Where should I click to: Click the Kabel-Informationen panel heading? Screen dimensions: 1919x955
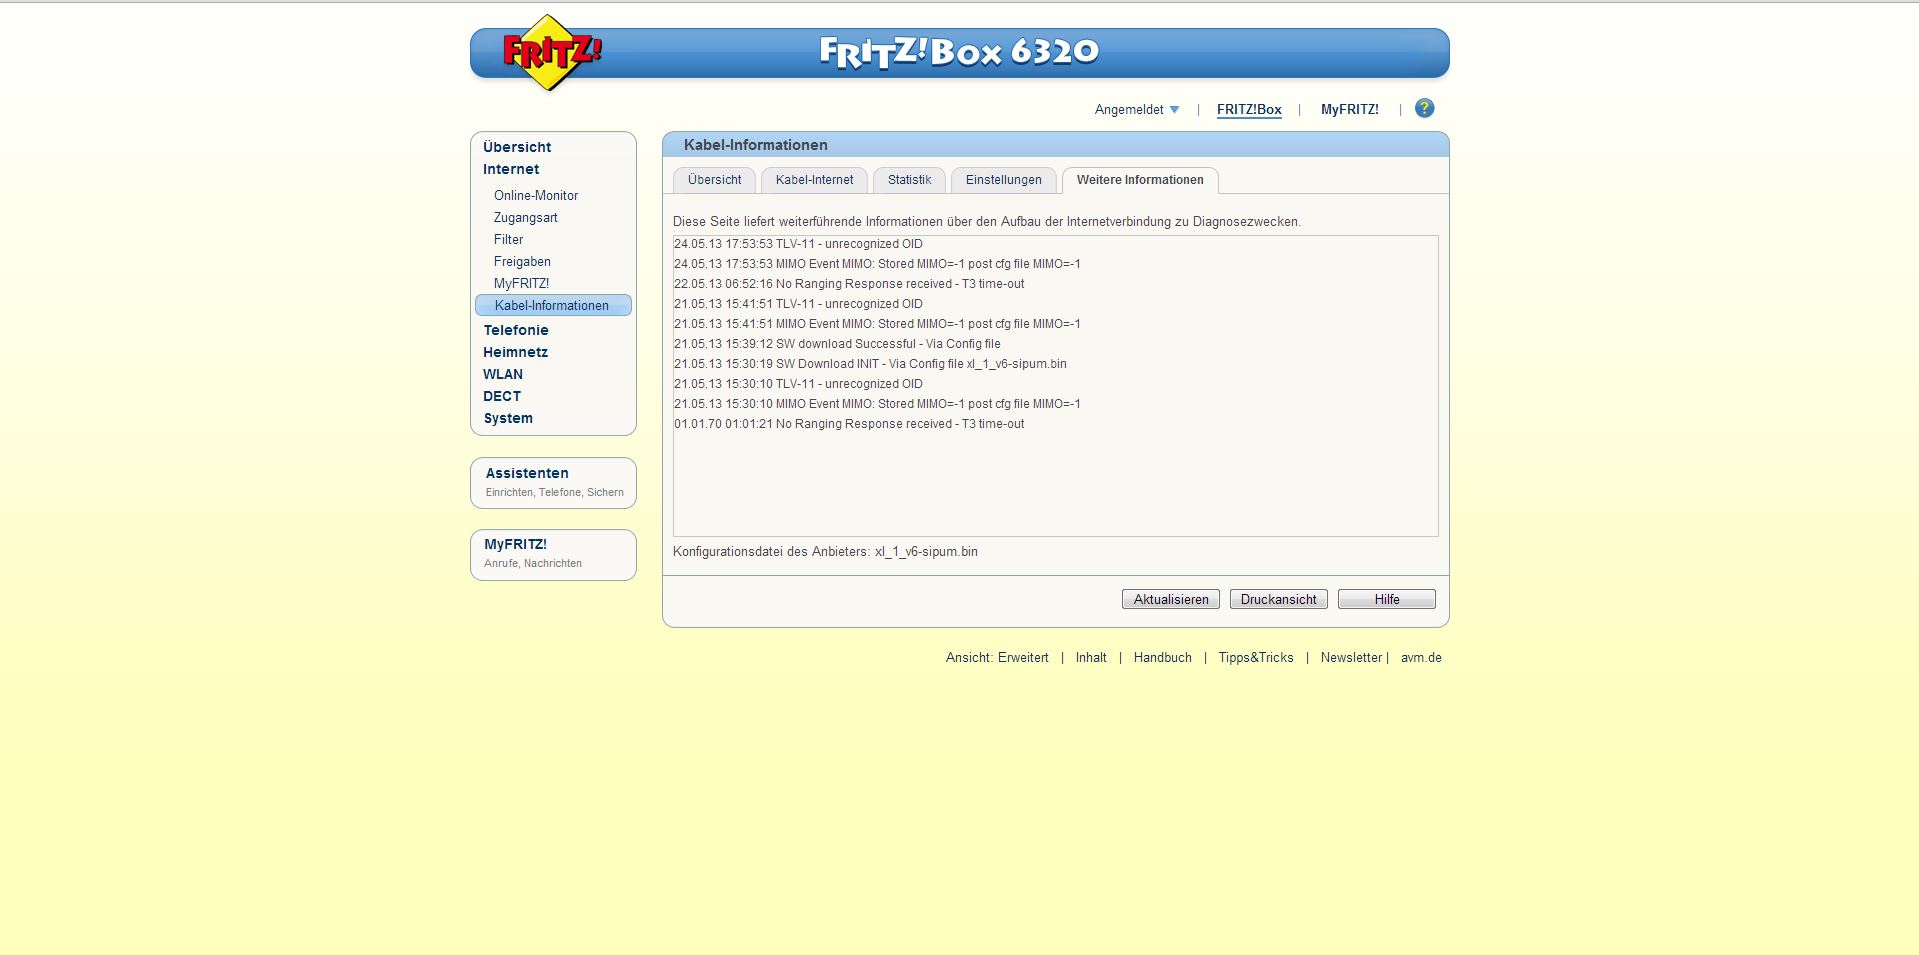(x=756, y=145)
